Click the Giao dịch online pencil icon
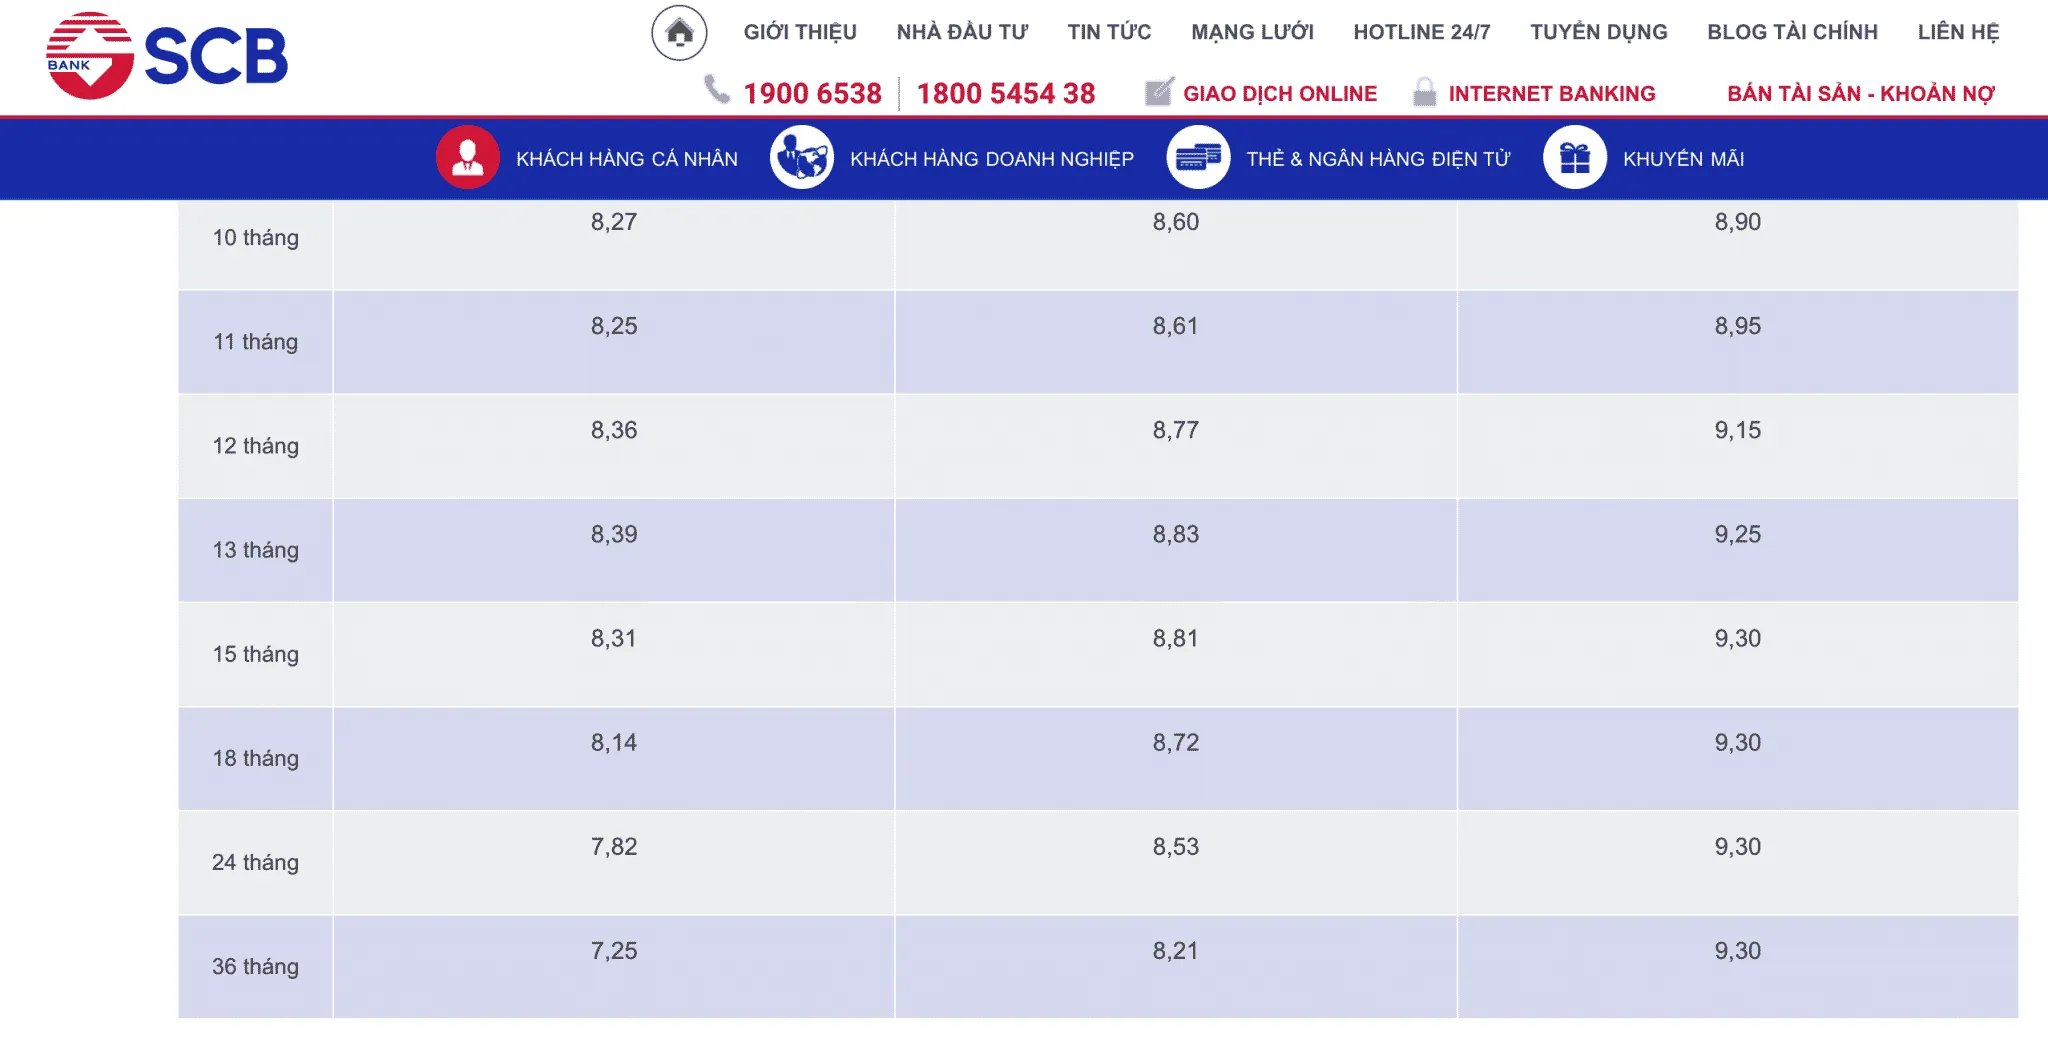 click(1159, 92)
